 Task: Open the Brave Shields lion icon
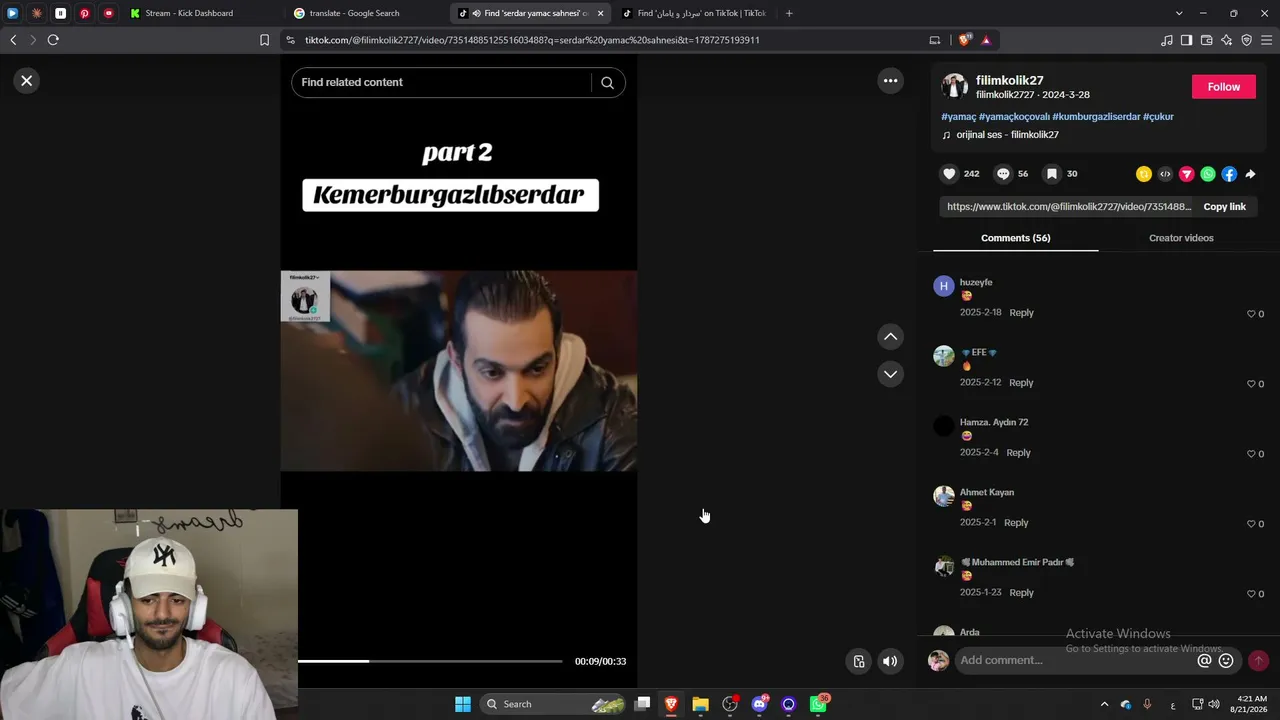coord(964,40)
